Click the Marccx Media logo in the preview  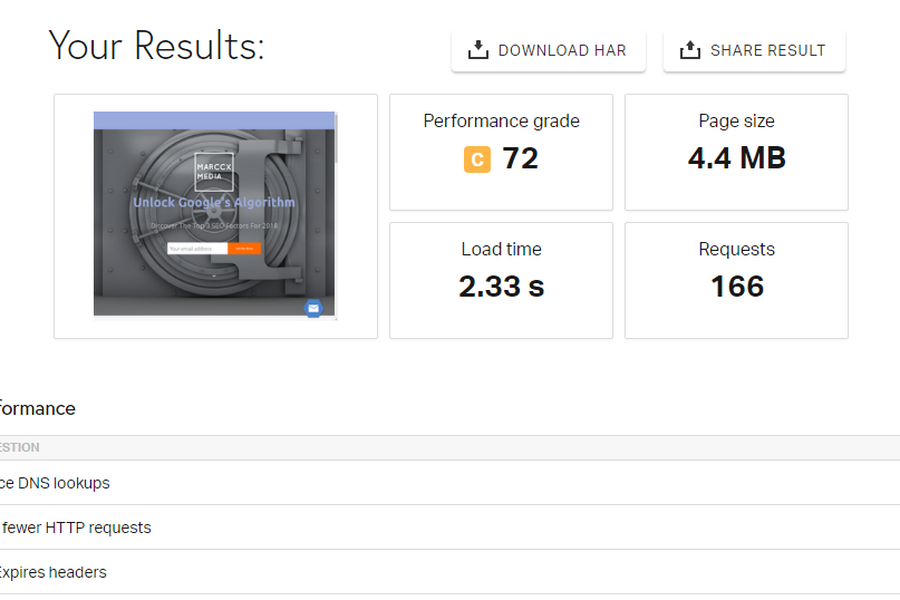coord(214,175)
